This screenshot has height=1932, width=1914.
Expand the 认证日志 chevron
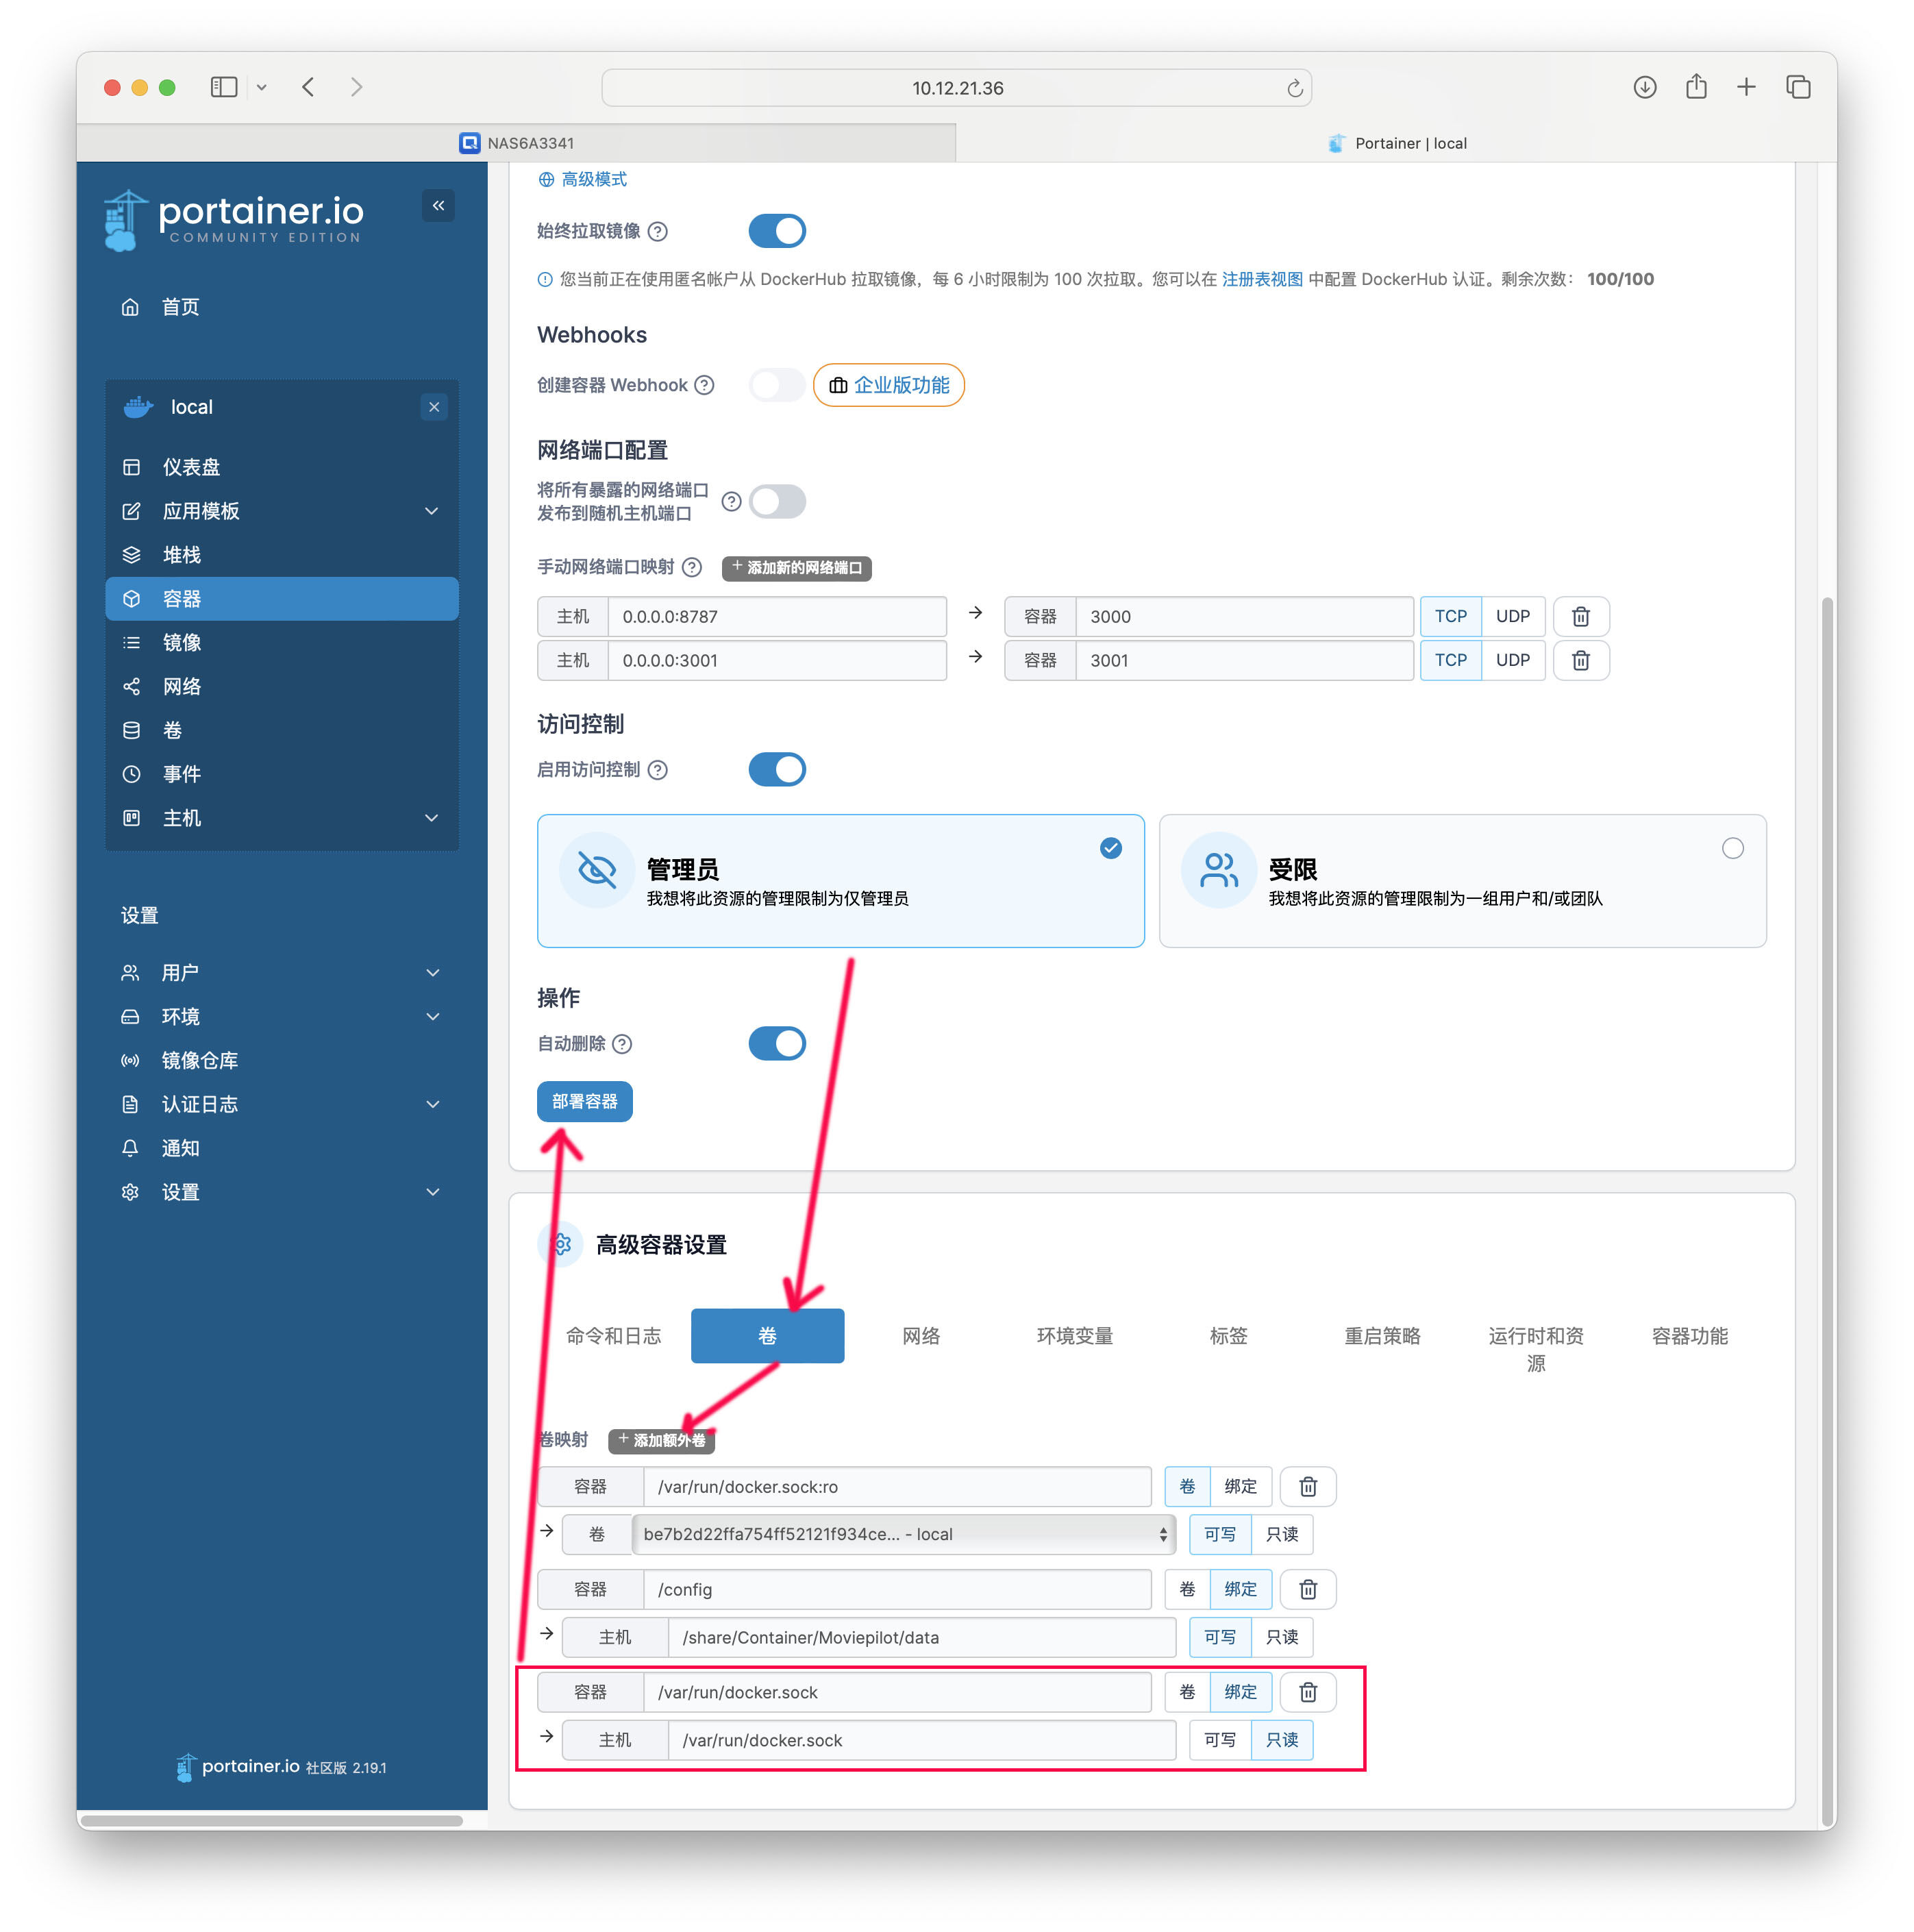point(432,1105)
